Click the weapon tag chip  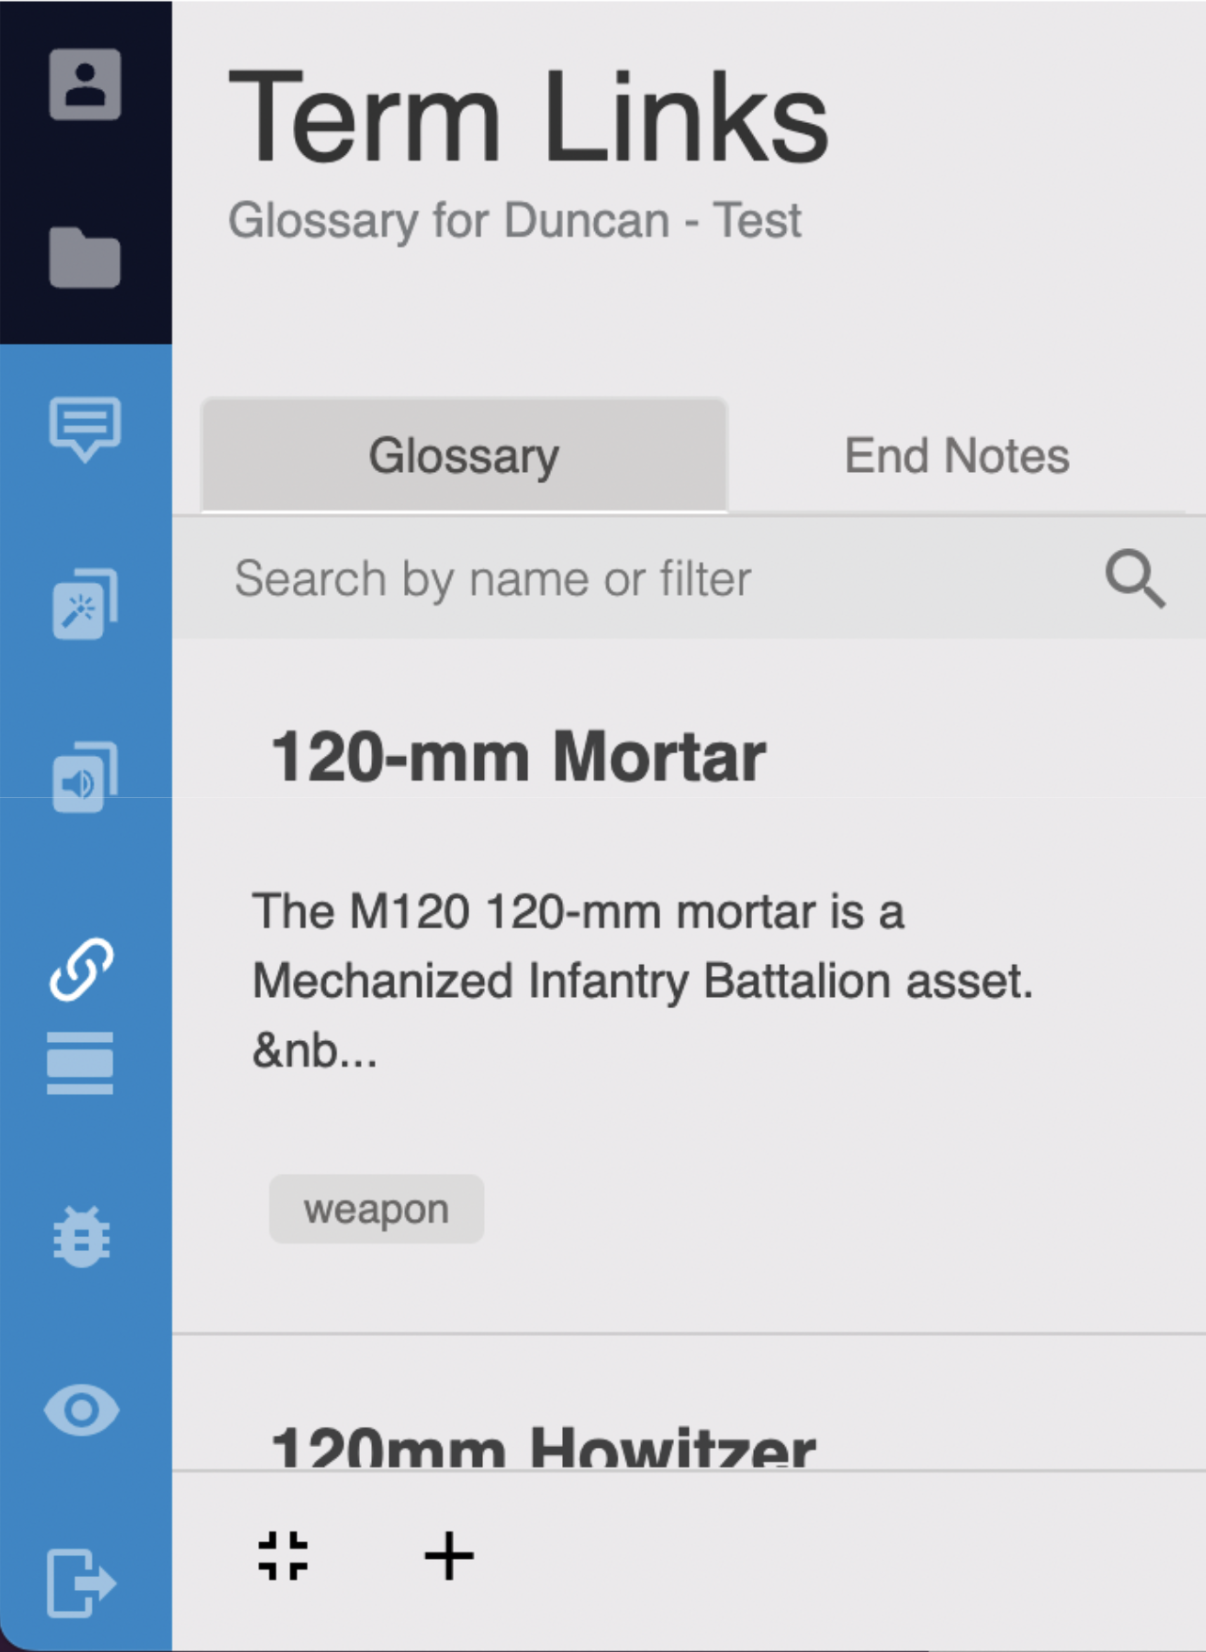376,1209
